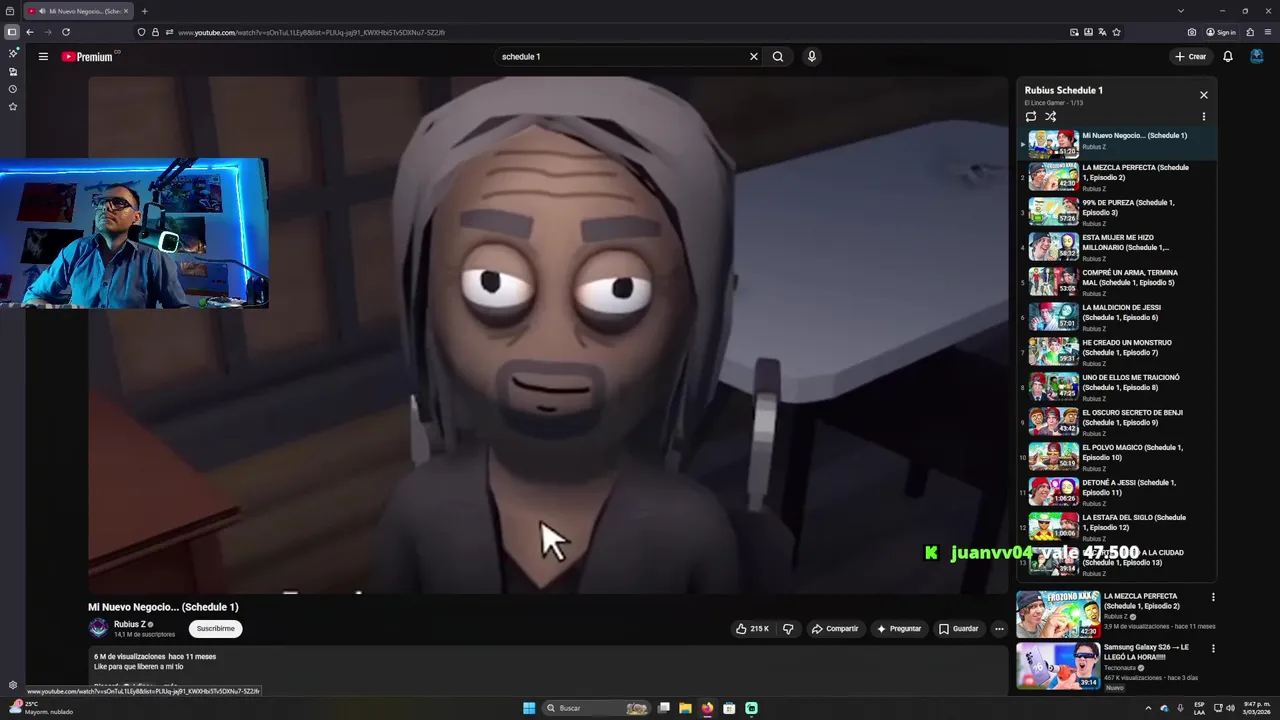Click the taskbar Buscar search box
The height and width of the screenshot is (720, 1280).
(x=597, y=708)
